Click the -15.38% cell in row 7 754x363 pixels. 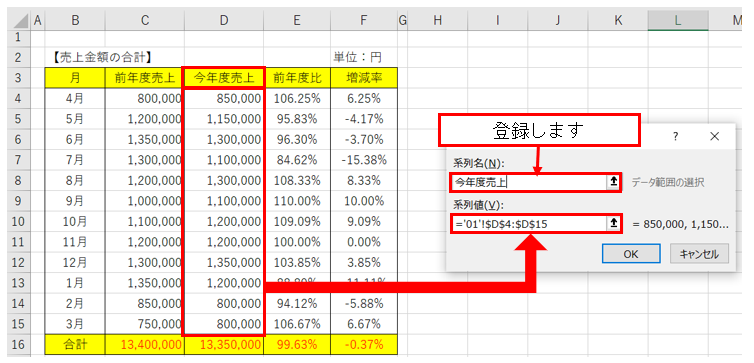[x=364, y=160]
